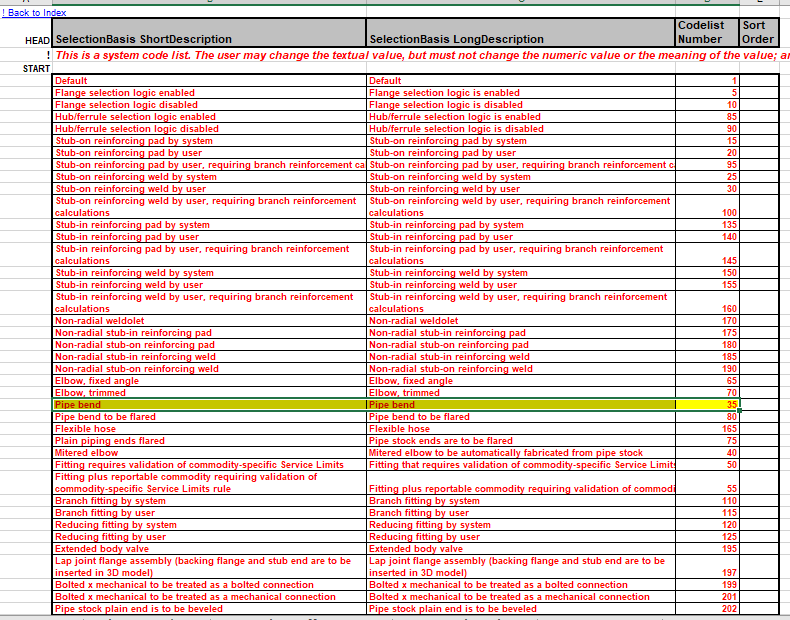Select short description 'Mitered elbow'
This screenshot has height=620, width=790.
(x=209, y=453)
